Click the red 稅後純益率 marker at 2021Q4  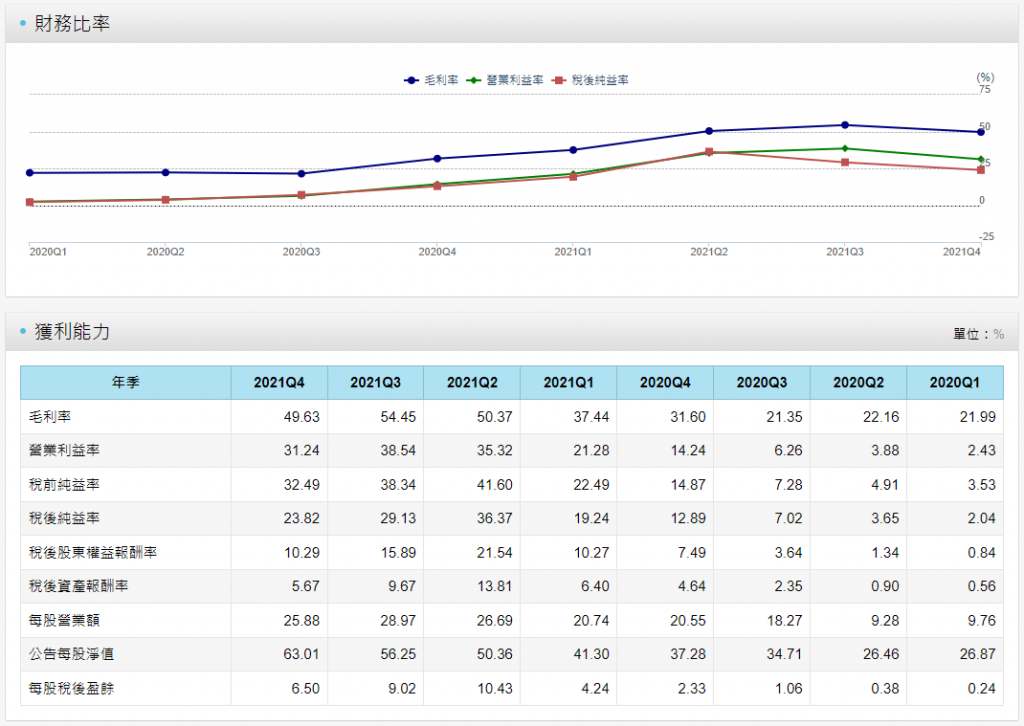pos(980,170)
